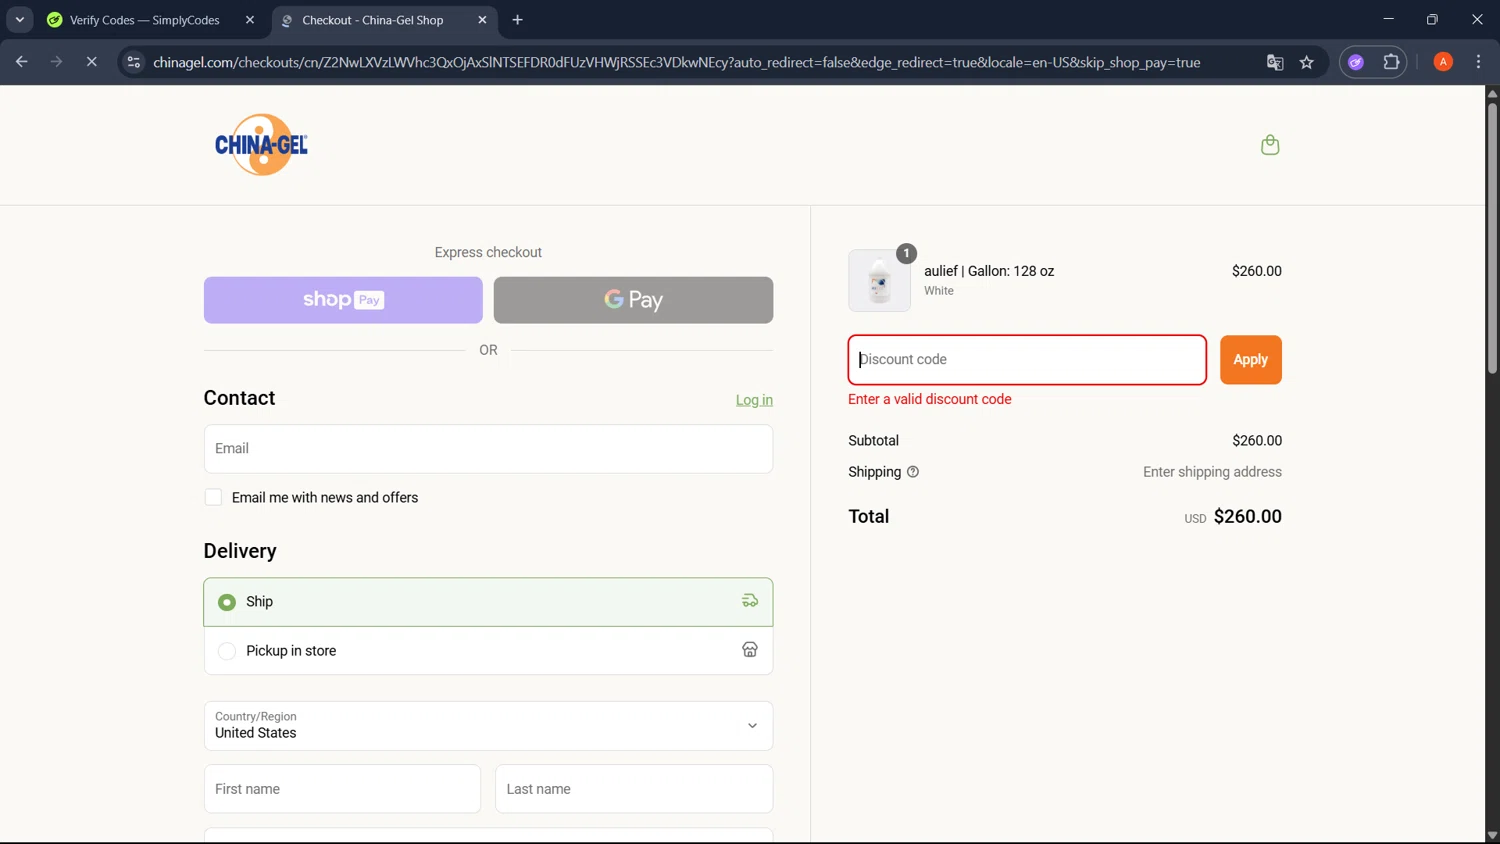The image size is (1500, 844).
Task: Click the 'Enter a valid discount code' error
Action: [x=930, y=399]
